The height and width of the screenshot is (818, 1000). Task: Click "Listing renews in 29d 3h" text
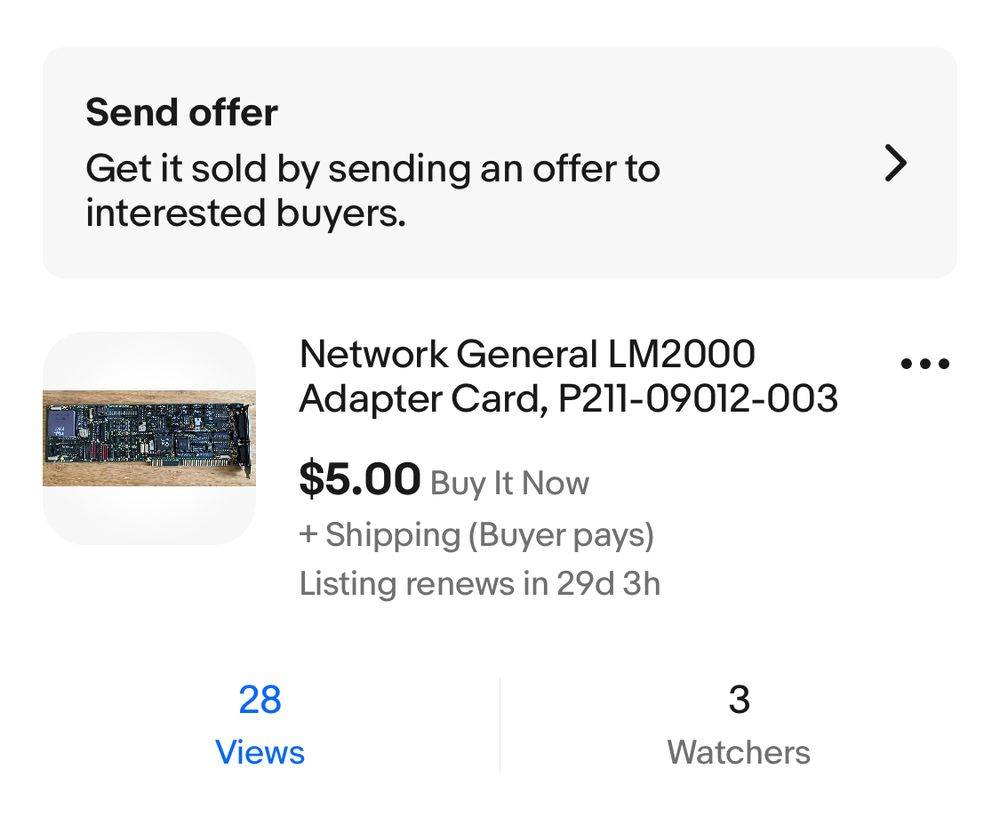[480, 583]
